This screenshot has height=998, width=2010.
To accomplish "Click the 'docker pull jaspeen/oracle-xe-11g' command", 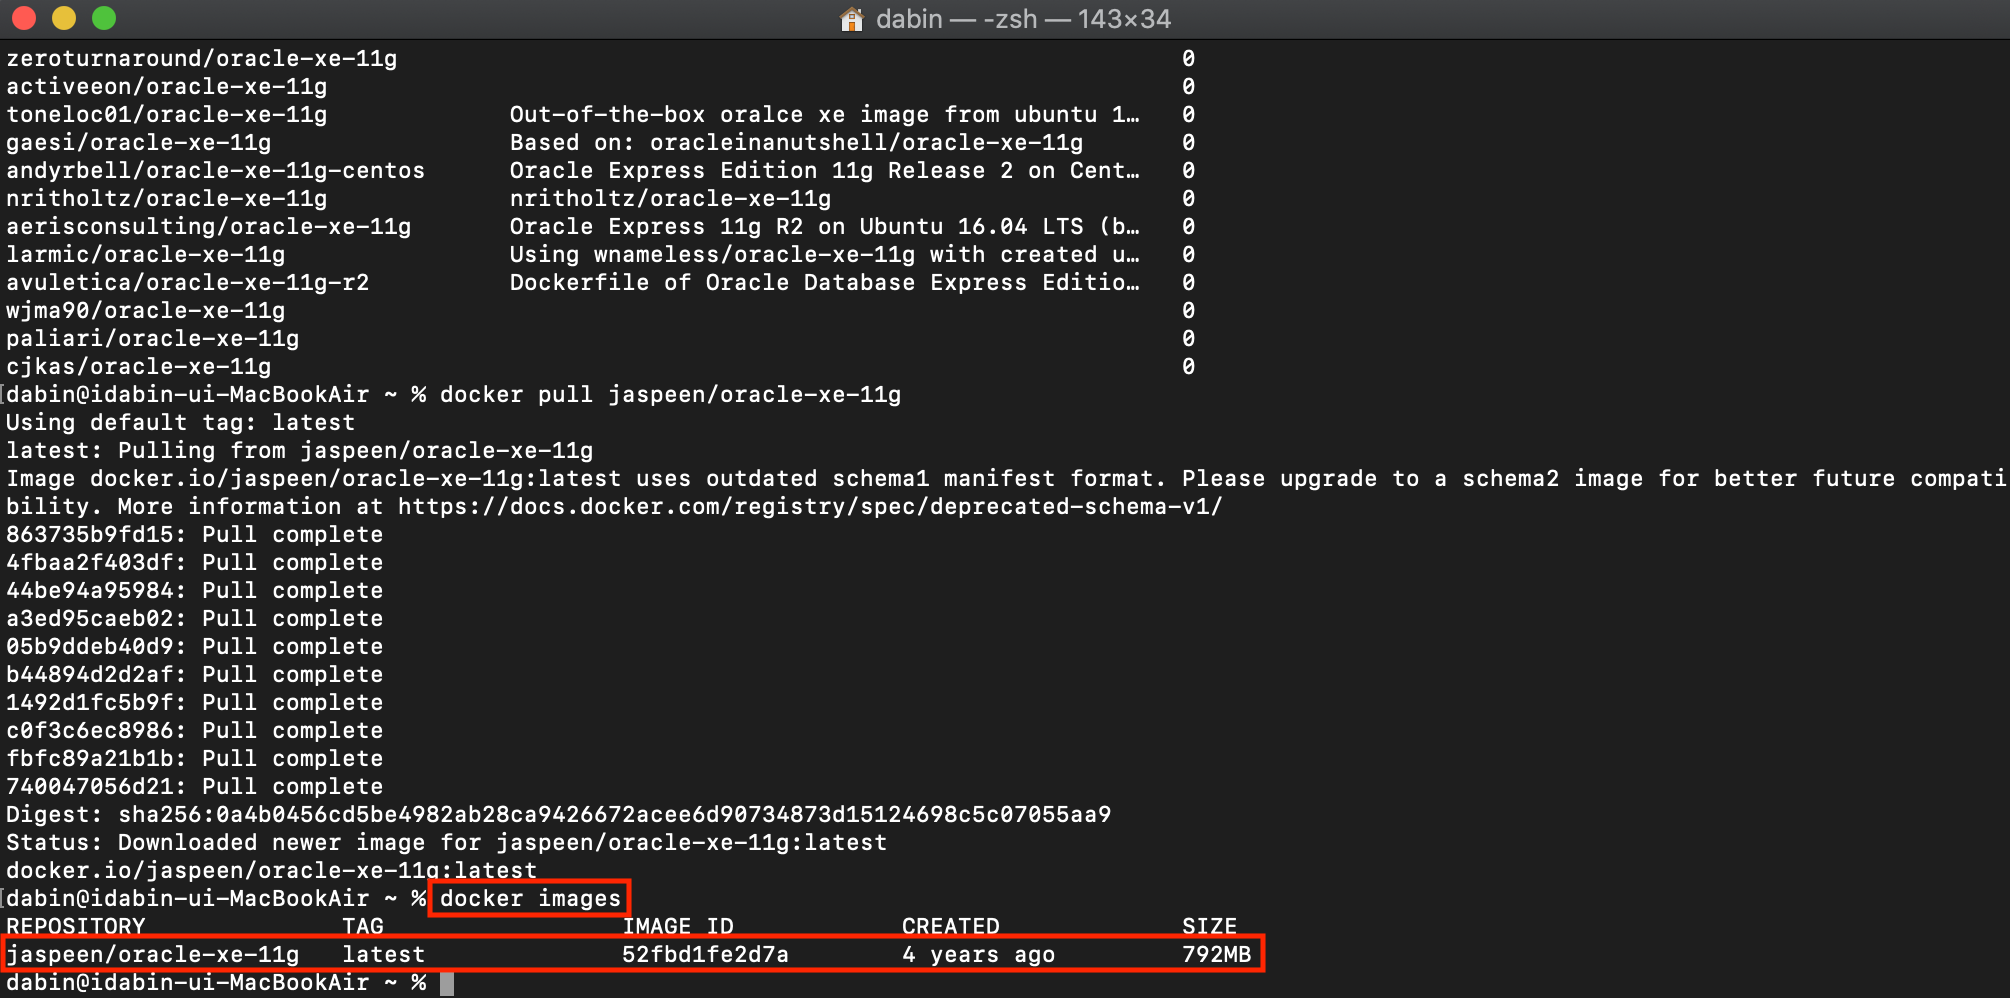I will coord(670,395).
